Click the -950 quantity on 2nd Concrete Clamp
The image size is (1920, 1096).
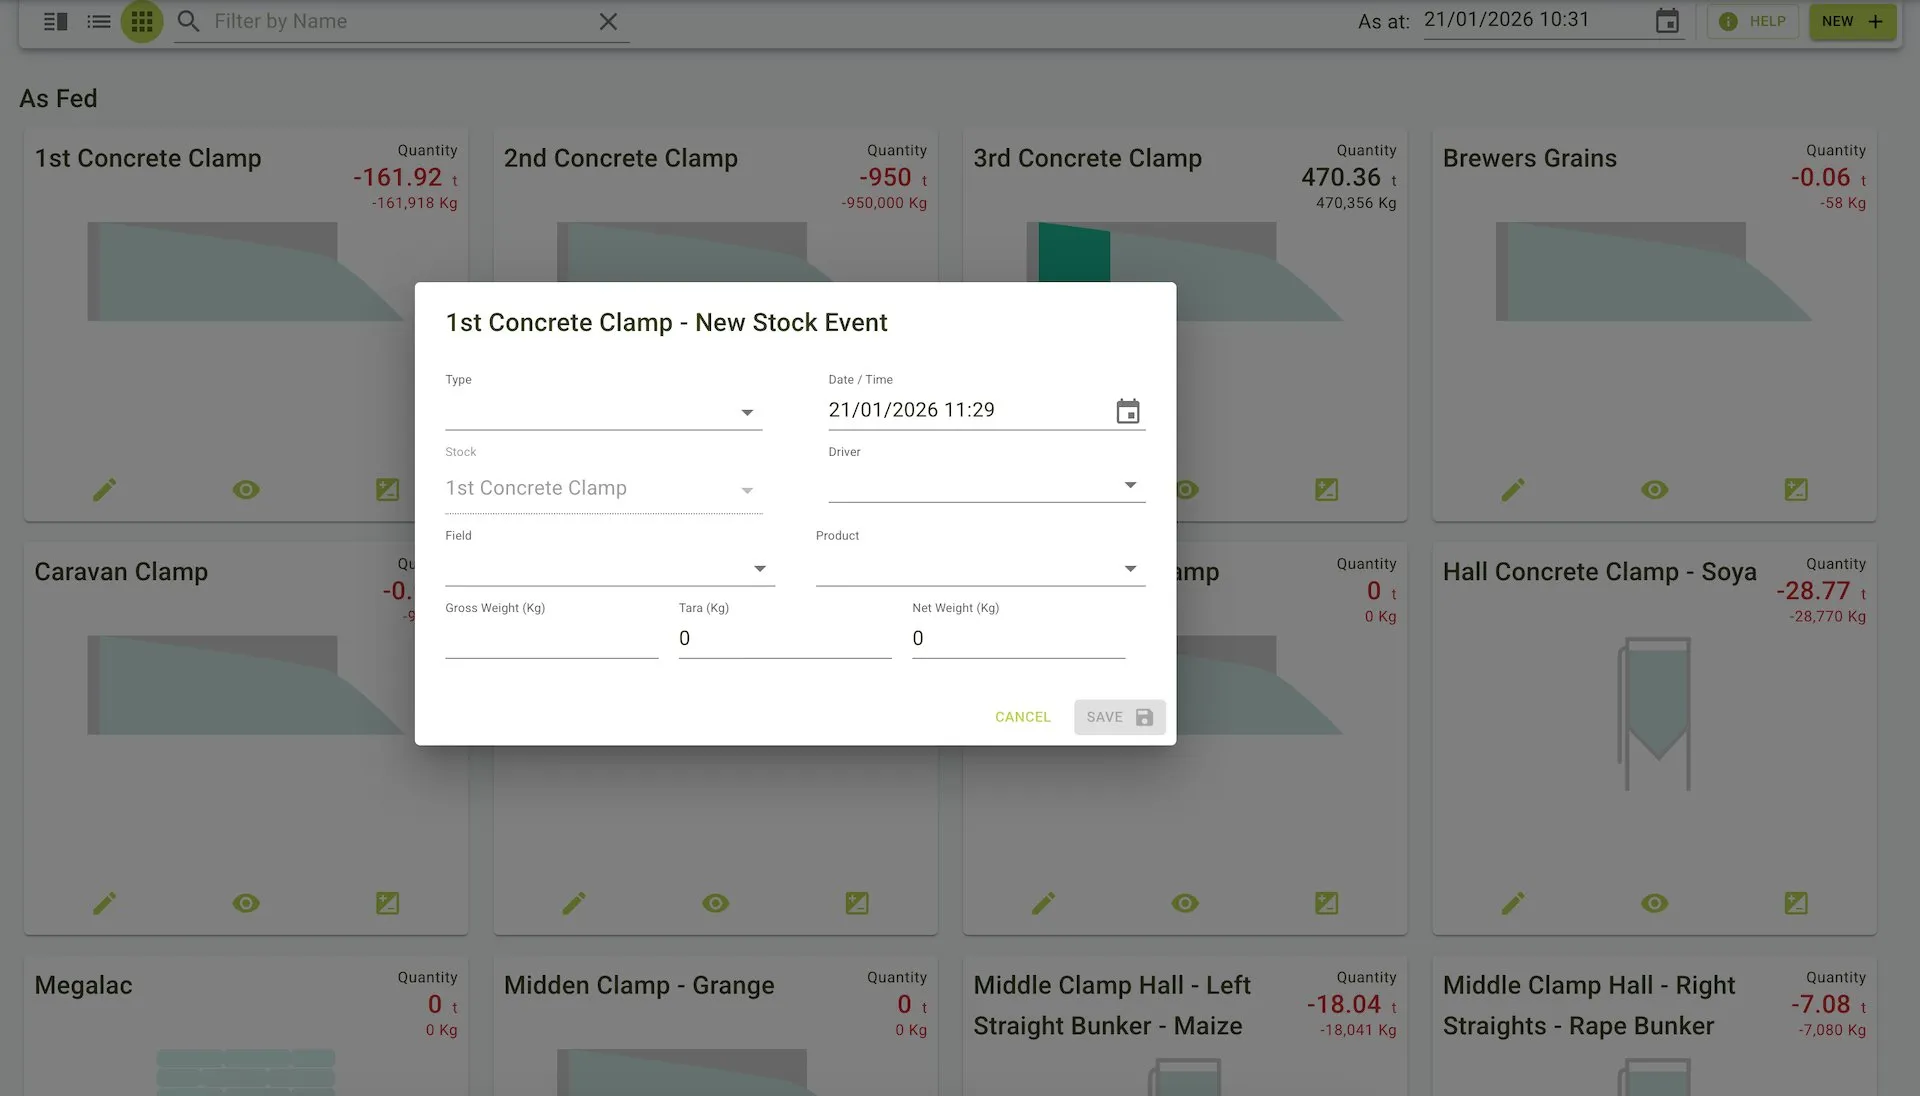pos(885,177)
